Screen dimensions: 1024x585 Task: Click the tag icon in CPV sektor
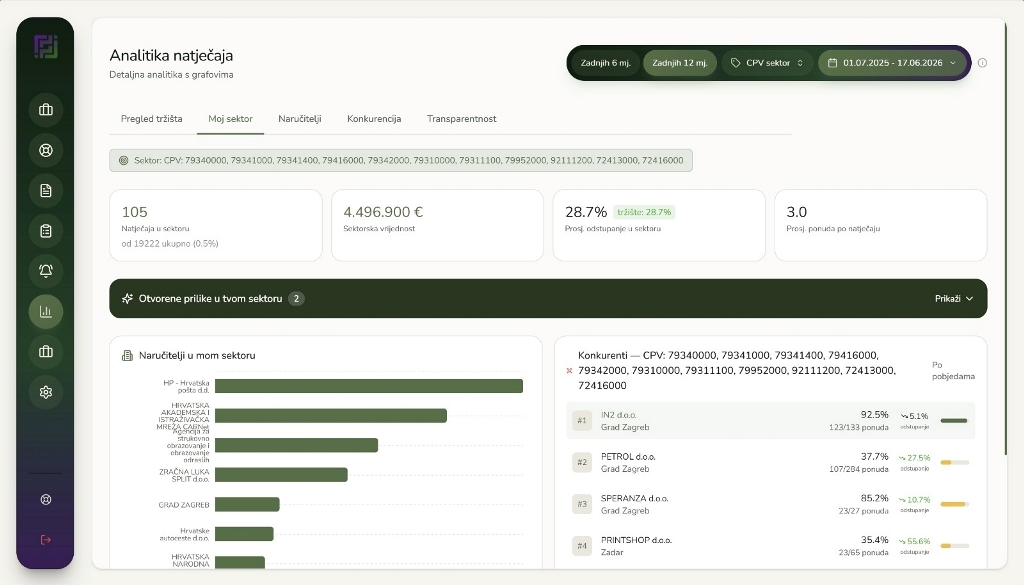click(x=735, y=63)
